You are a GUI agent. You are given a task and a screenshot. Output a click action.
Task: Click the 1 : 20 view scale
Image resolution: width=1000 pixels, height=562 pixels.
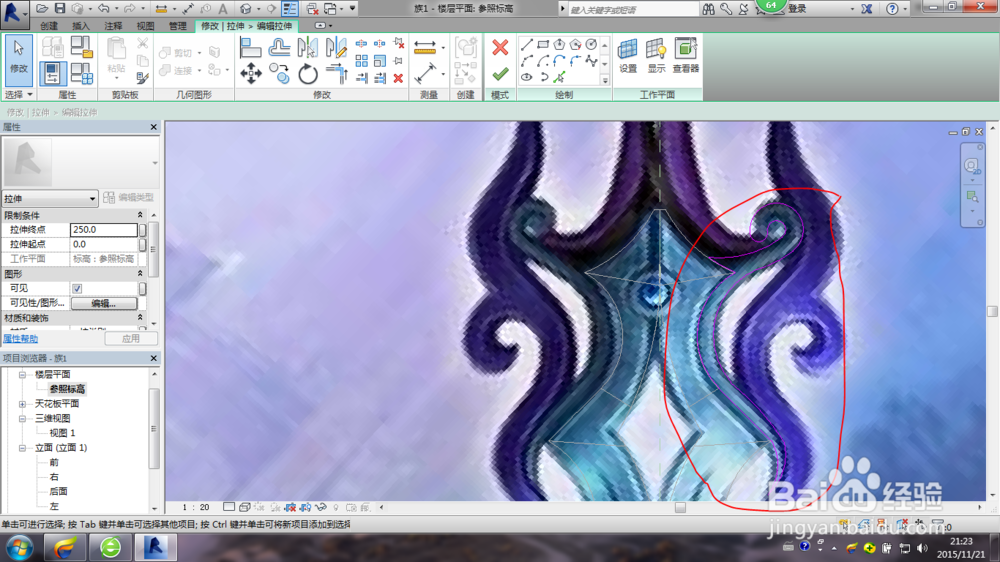(x=196, y=507)
